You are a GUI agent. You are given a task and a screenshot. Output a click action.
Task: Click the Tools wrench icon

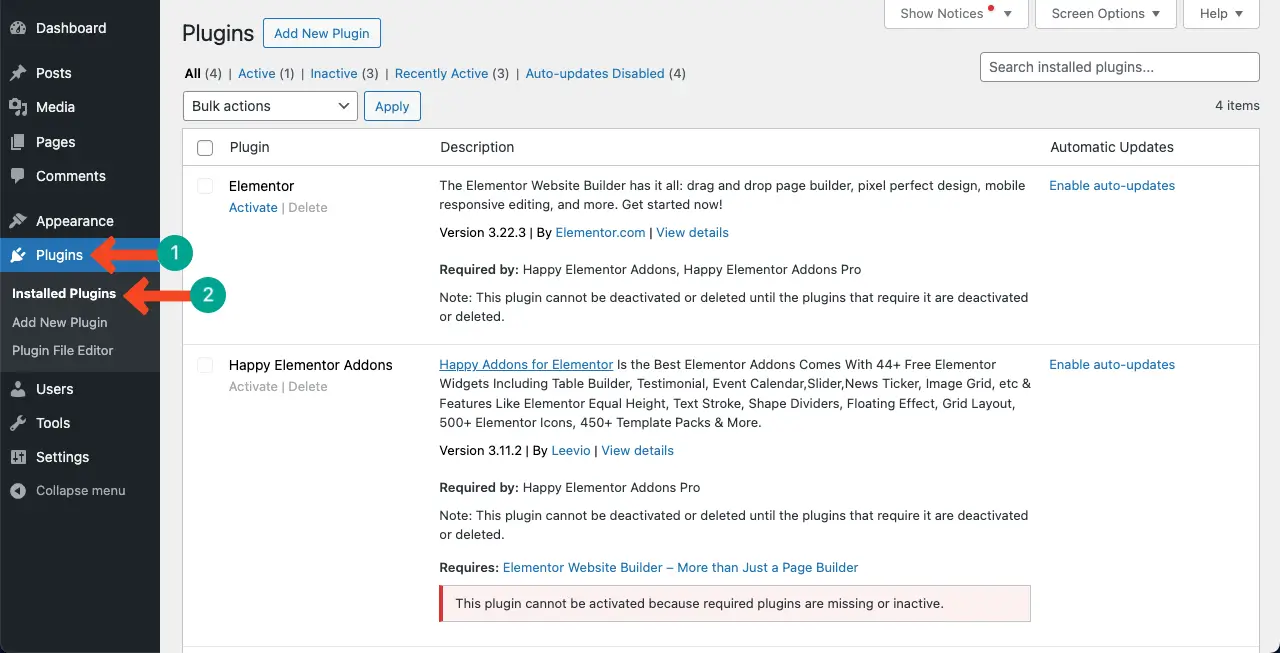point(18,423)
